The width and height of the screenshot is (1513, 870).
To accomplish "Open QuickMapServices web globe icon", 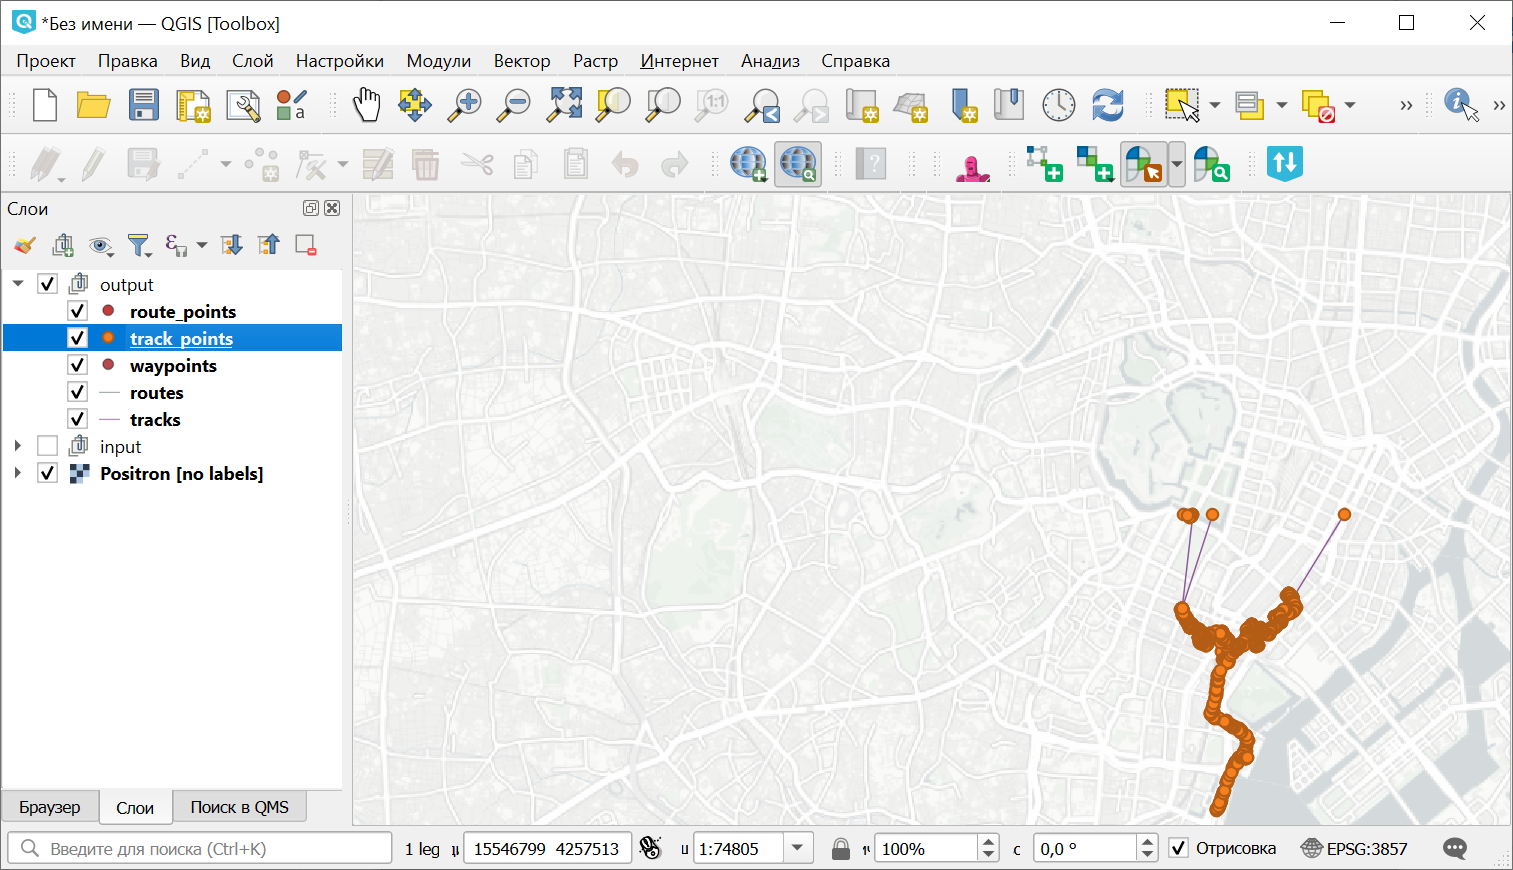I will (x=748, y=164).
